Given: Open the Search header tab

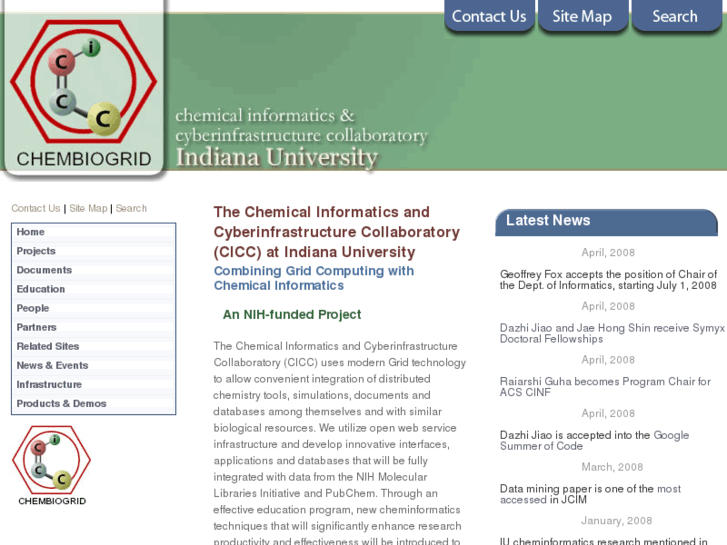Looking at the screenshot, I should tap(675, 16).
